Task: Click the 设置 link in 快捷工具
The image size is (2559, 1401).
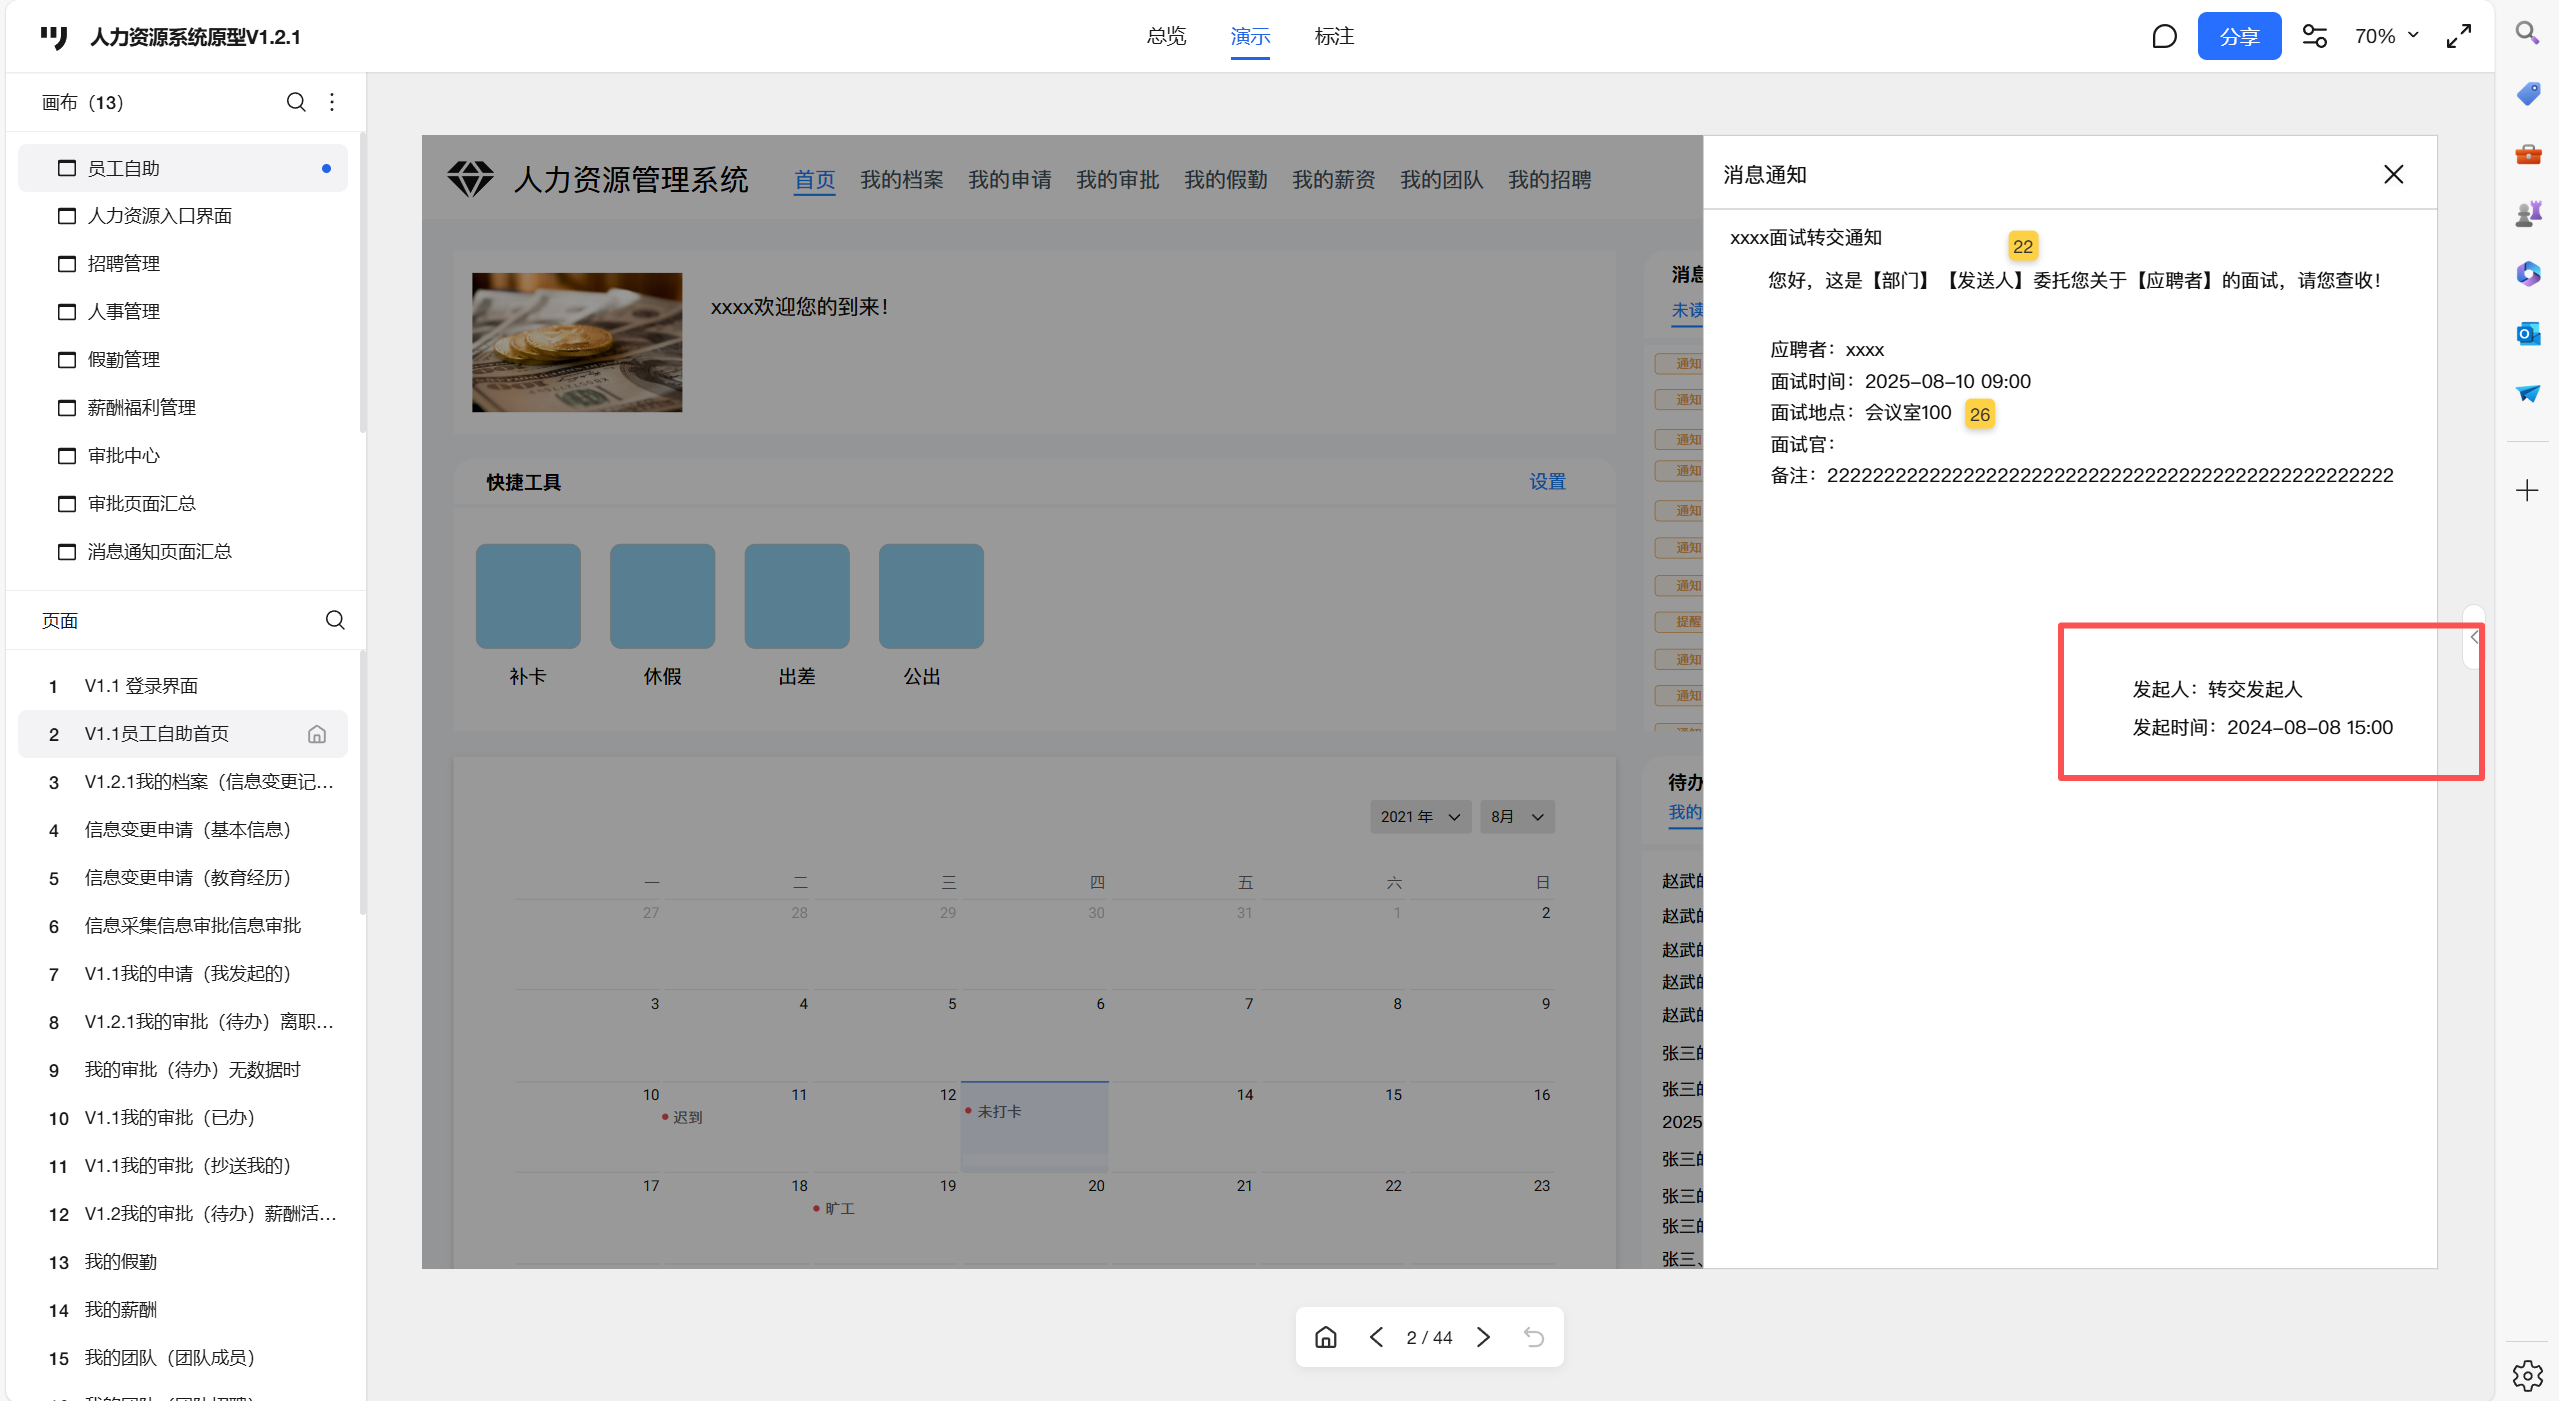Action: pos(1547,482)
